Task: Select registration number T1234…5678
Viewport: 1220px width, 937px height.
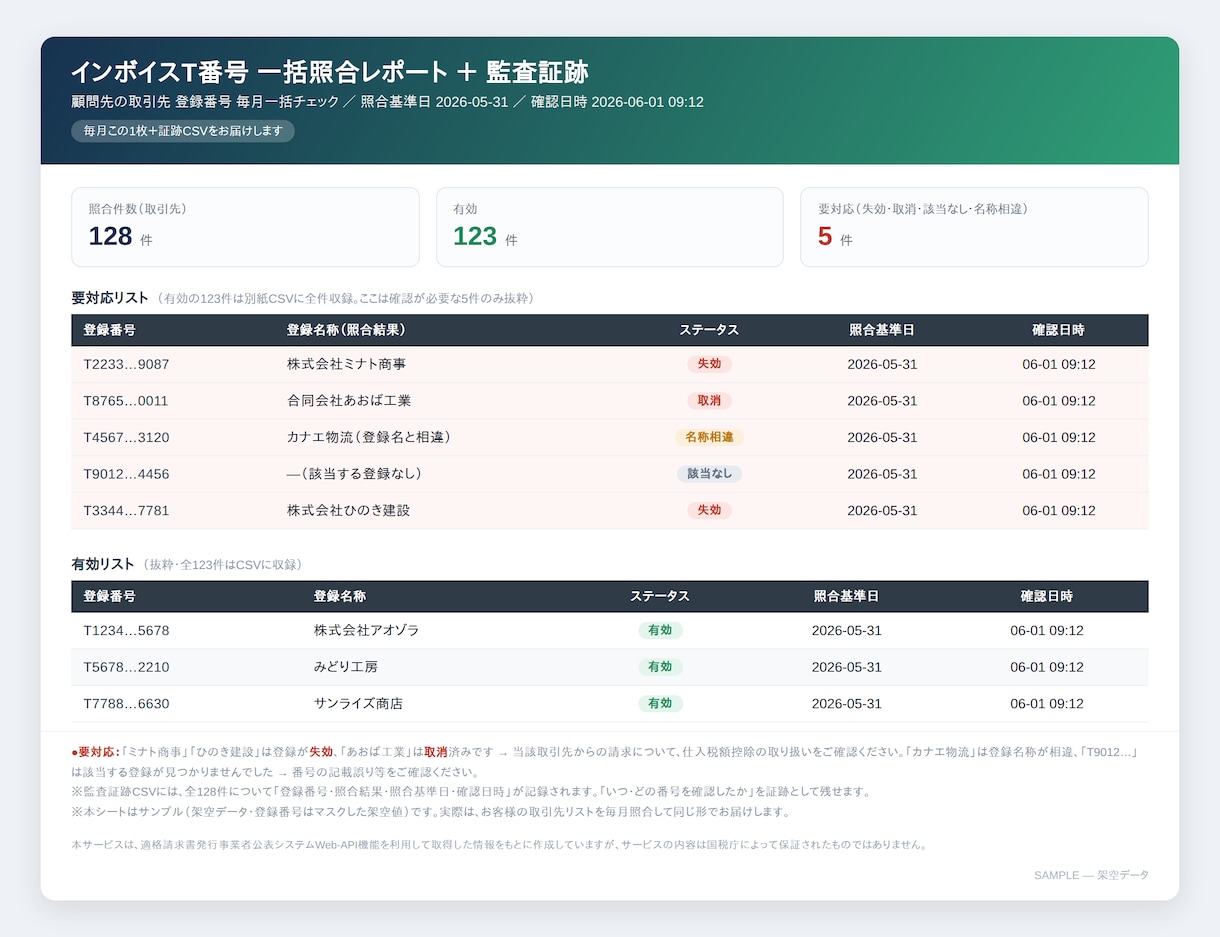Action: (x=126, y=631)
